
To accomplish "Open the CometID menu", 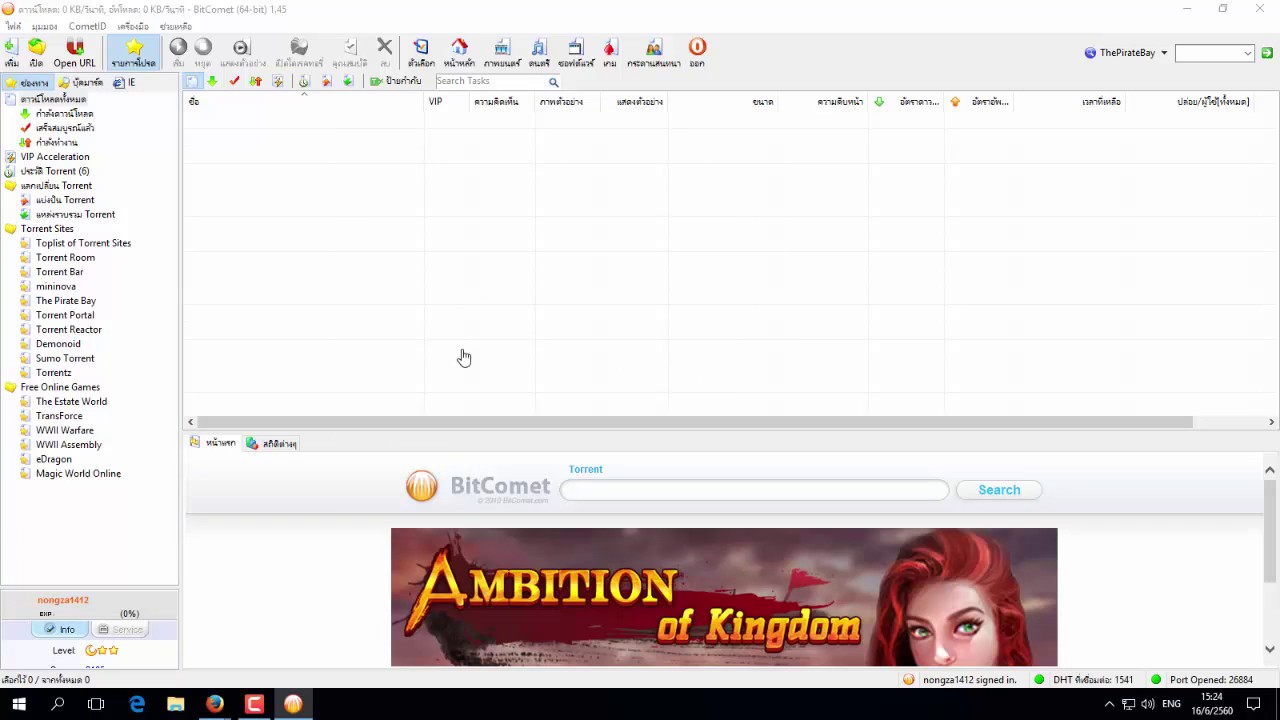I will (87, 26).
